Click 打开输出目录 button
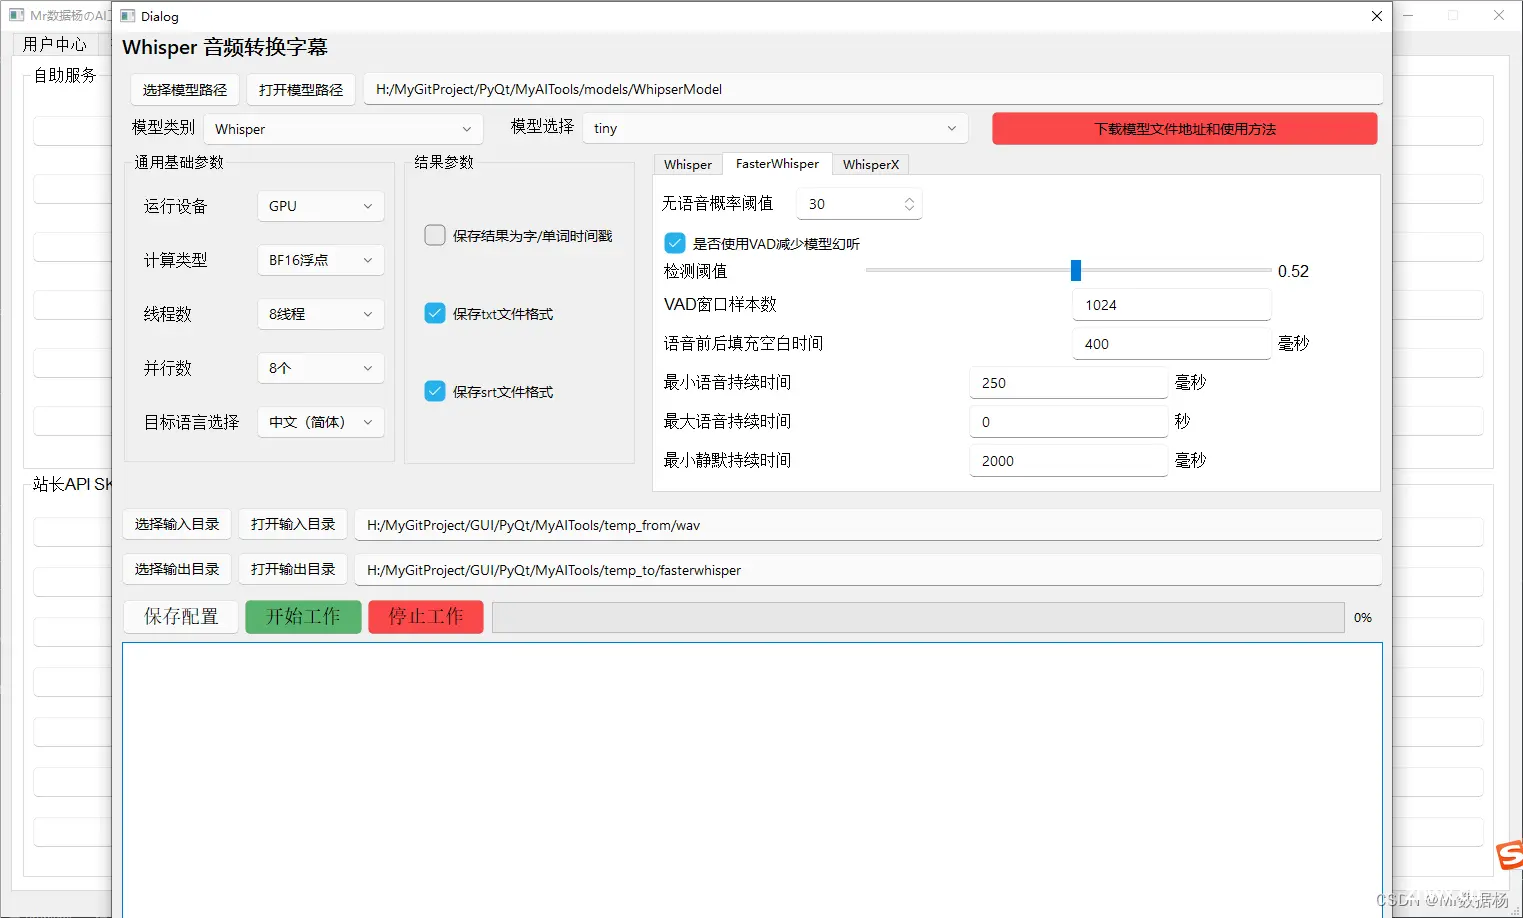 (x=293, y=569)
